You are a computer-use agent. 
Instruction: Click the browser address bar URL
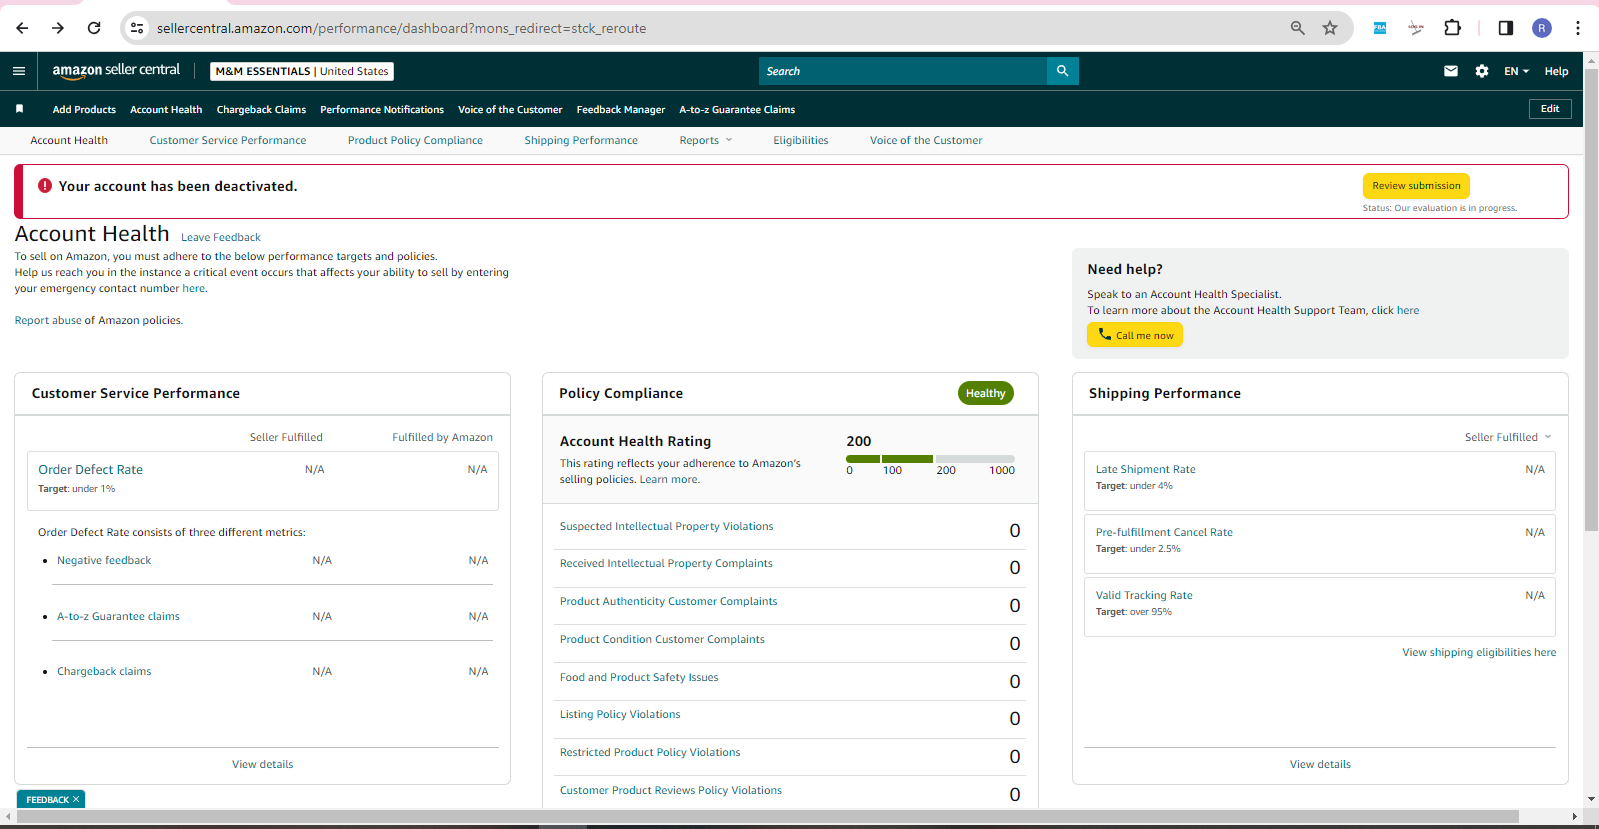coord(401,28)
